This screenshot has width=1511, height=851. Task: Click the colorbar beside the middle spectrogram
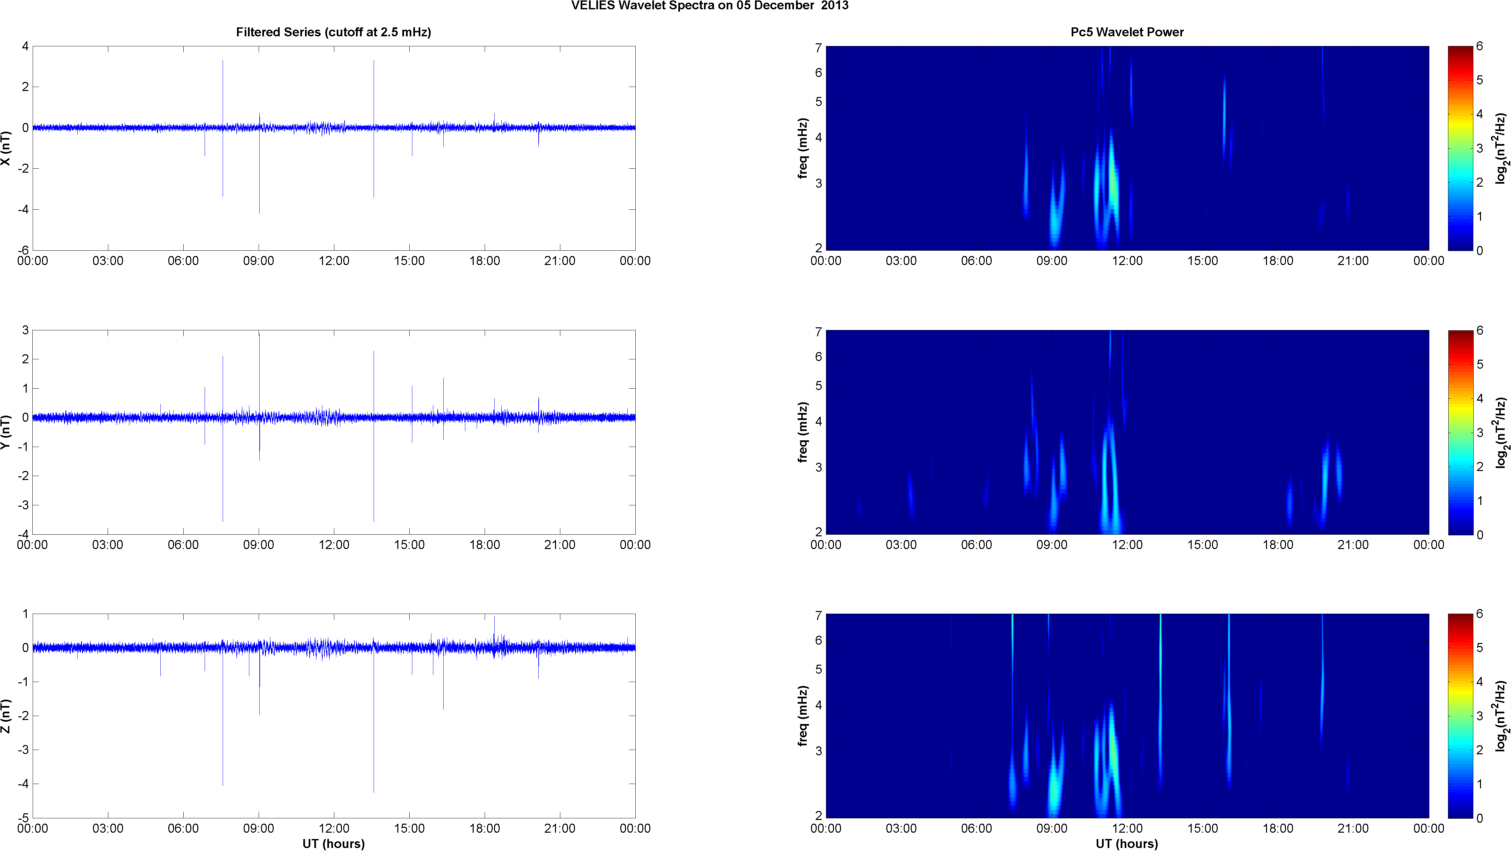click(1460, 432)
